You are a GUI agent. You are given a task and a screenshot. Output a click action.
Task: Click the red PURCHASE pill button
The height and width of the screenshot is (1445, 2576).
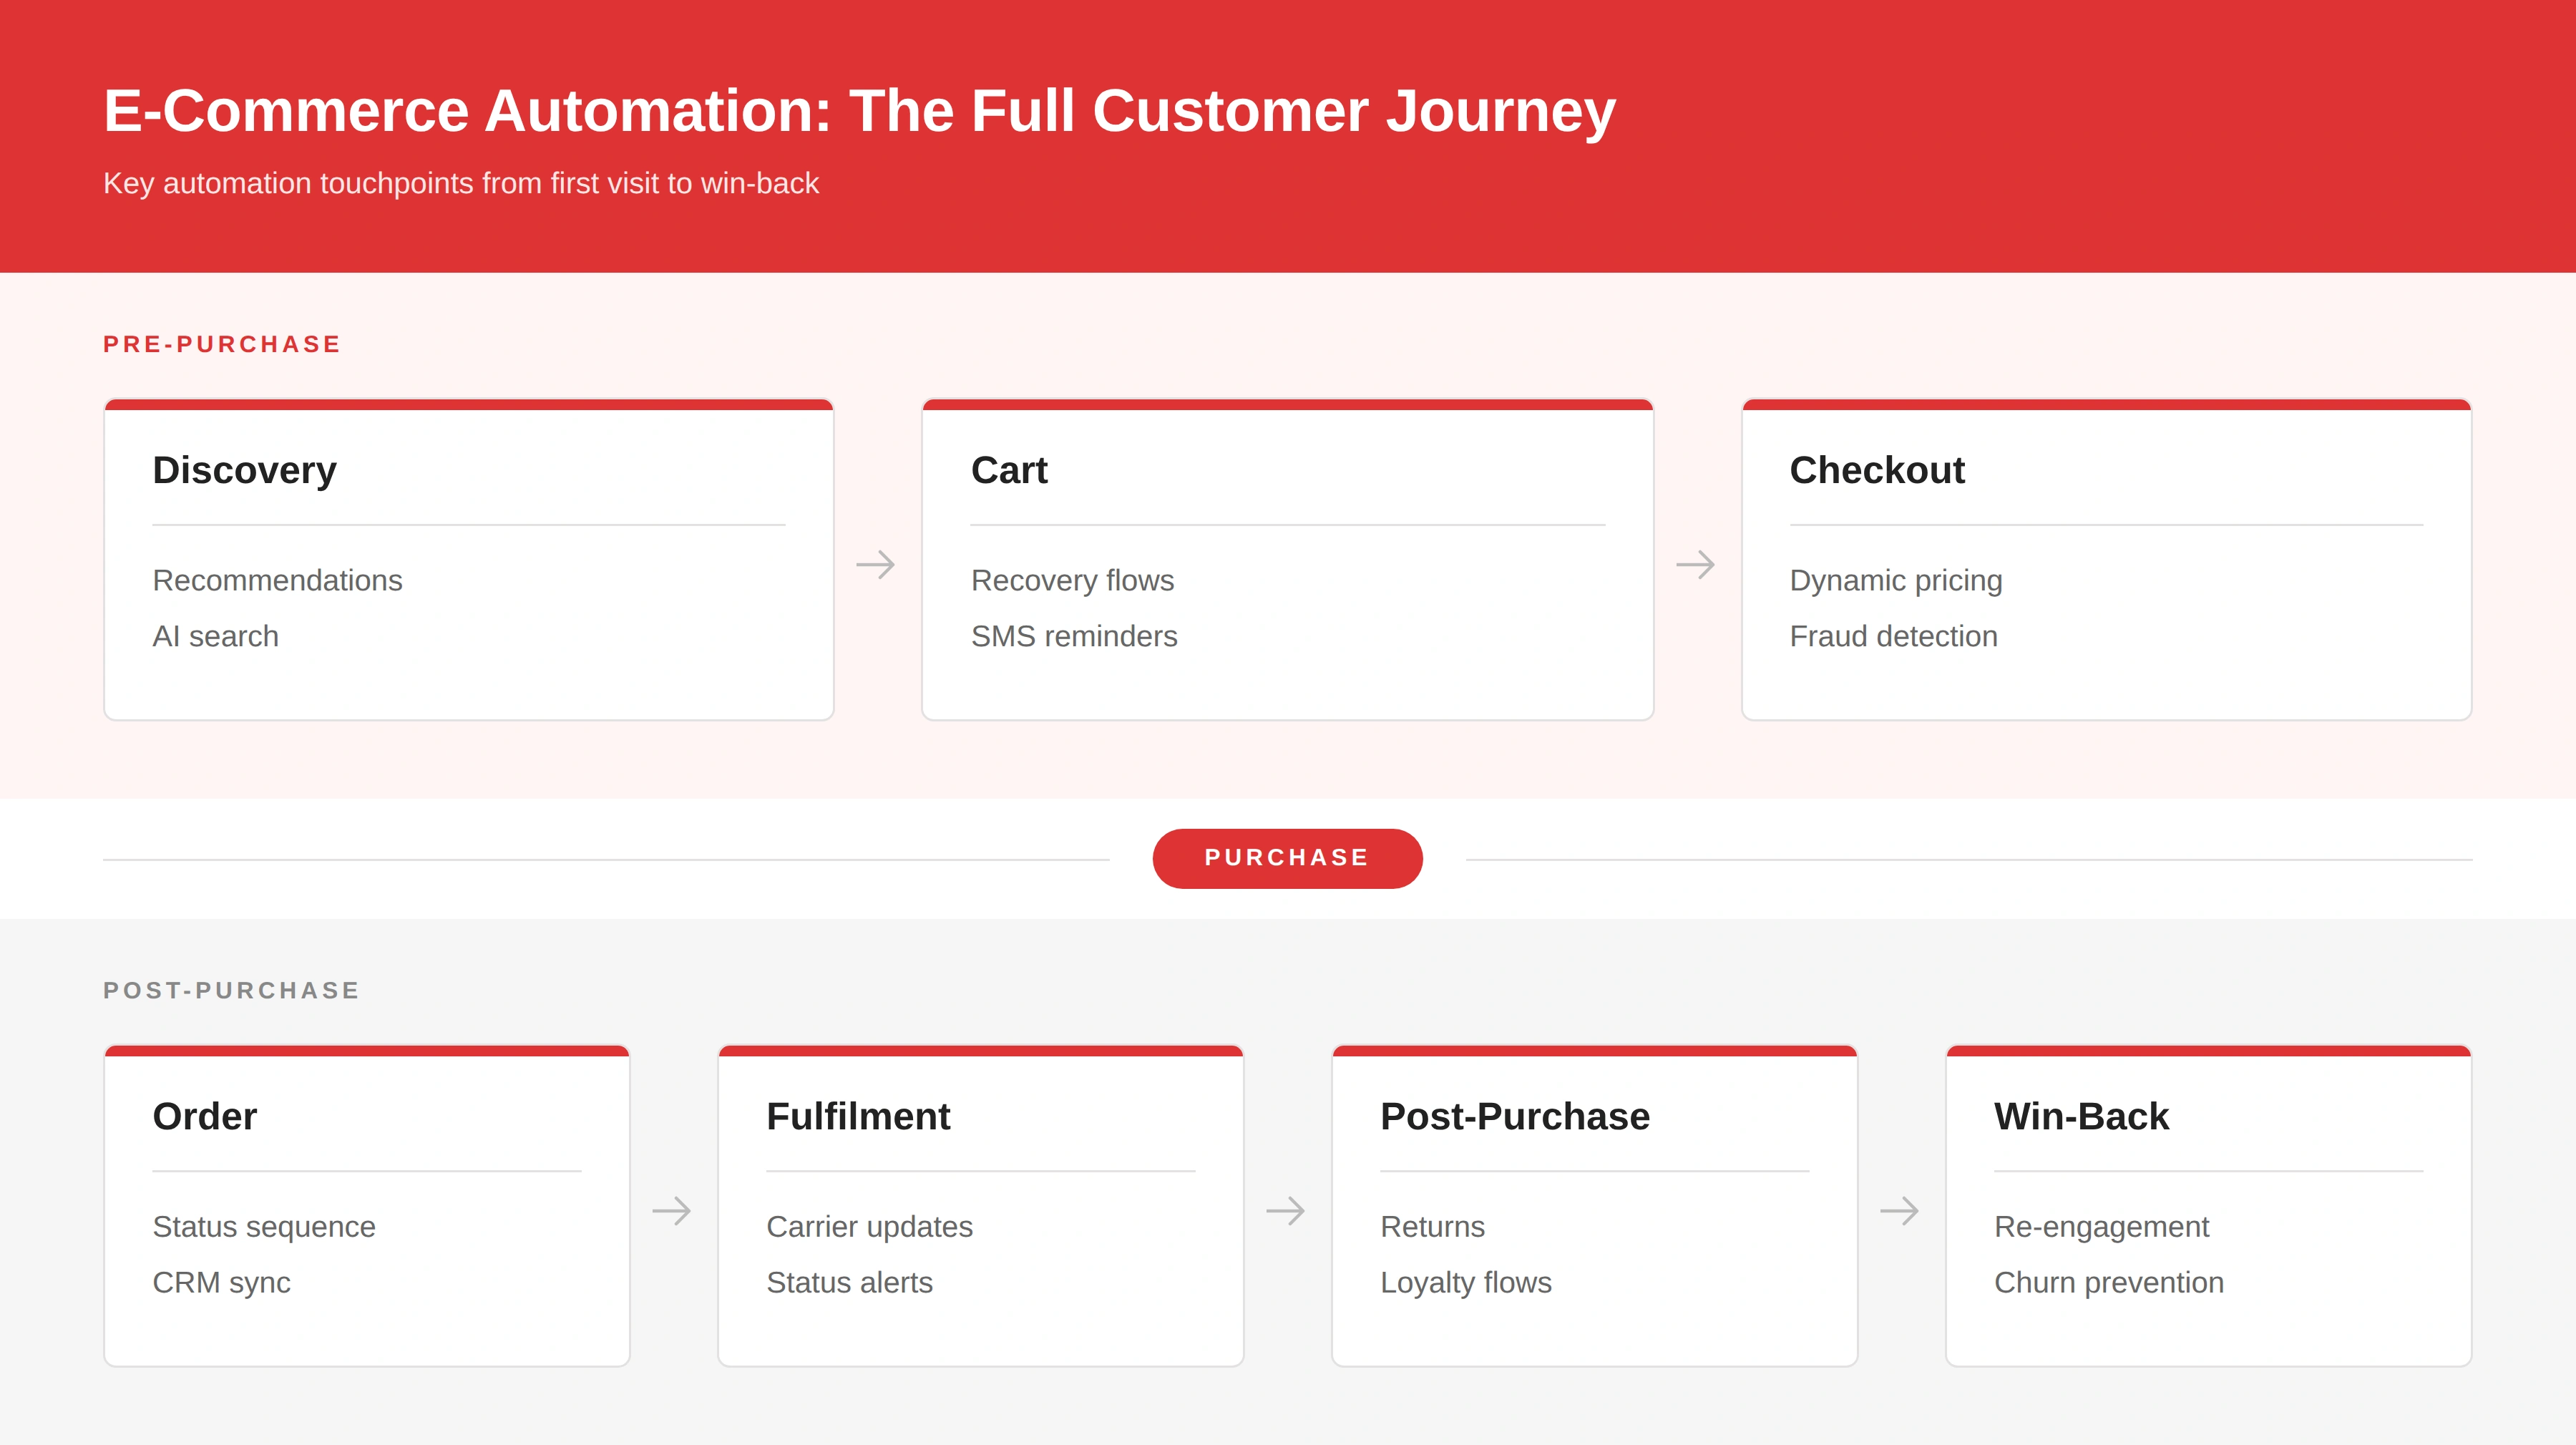coord(1287,858)
